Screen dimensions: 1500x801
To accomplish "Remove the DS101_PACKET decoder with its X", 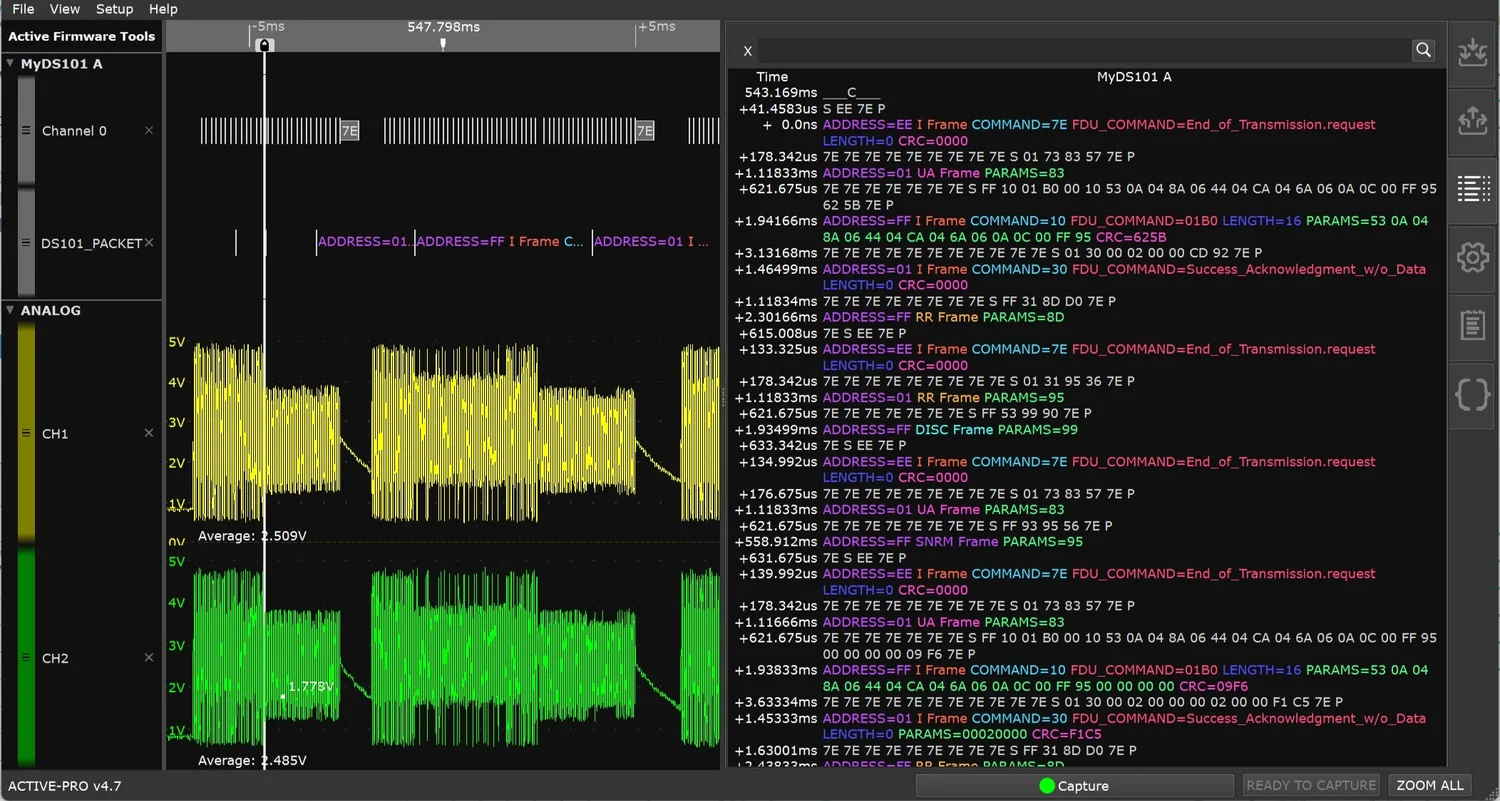I will [150, 241].
